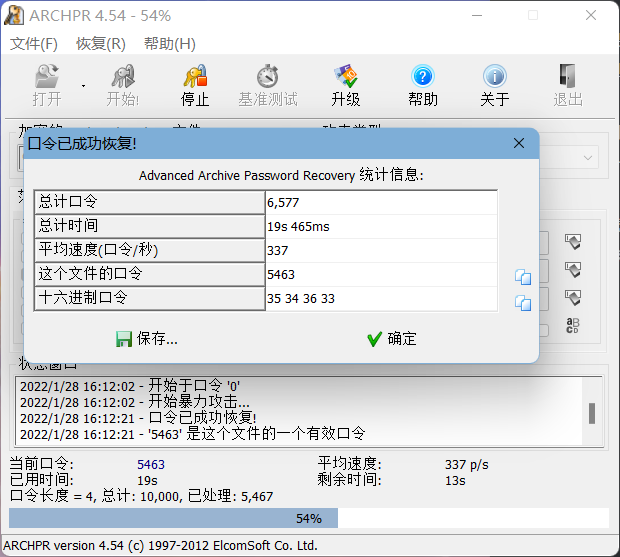620x557 pixels.
Task: Click the green checkmark icon
Action: coord(374,339)
